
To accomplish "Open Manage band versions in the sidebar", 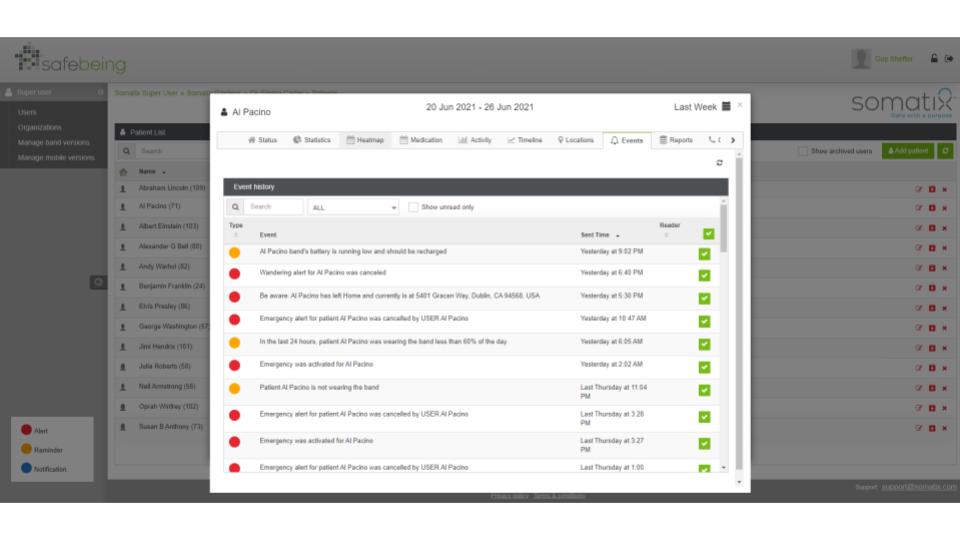I will tap(53, 142).
